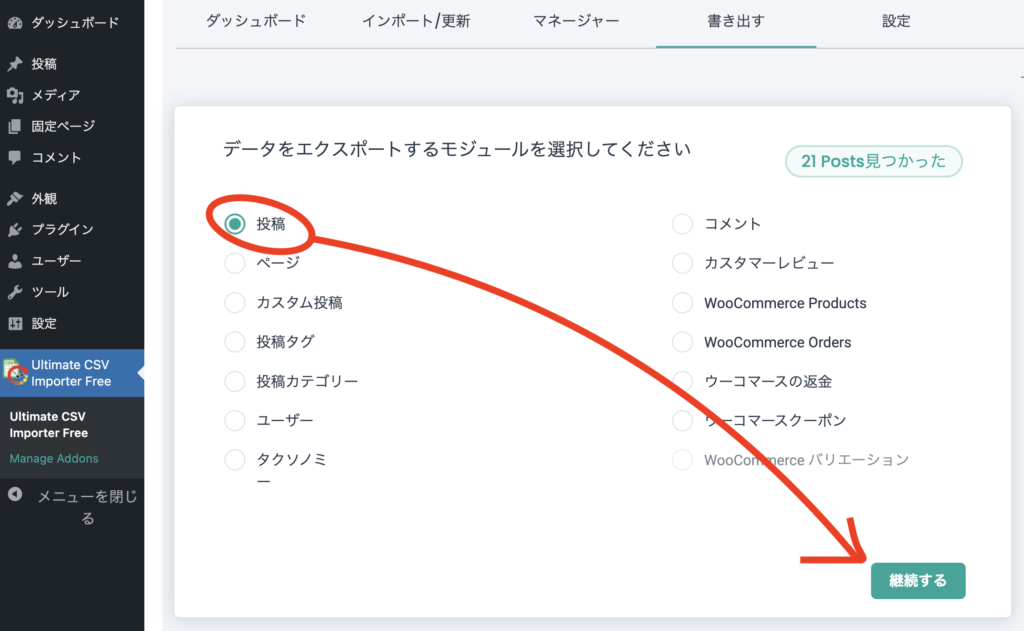Select the WooCommerce Products radio button
Screen dimensions: 1024x631
coord(682,302)
